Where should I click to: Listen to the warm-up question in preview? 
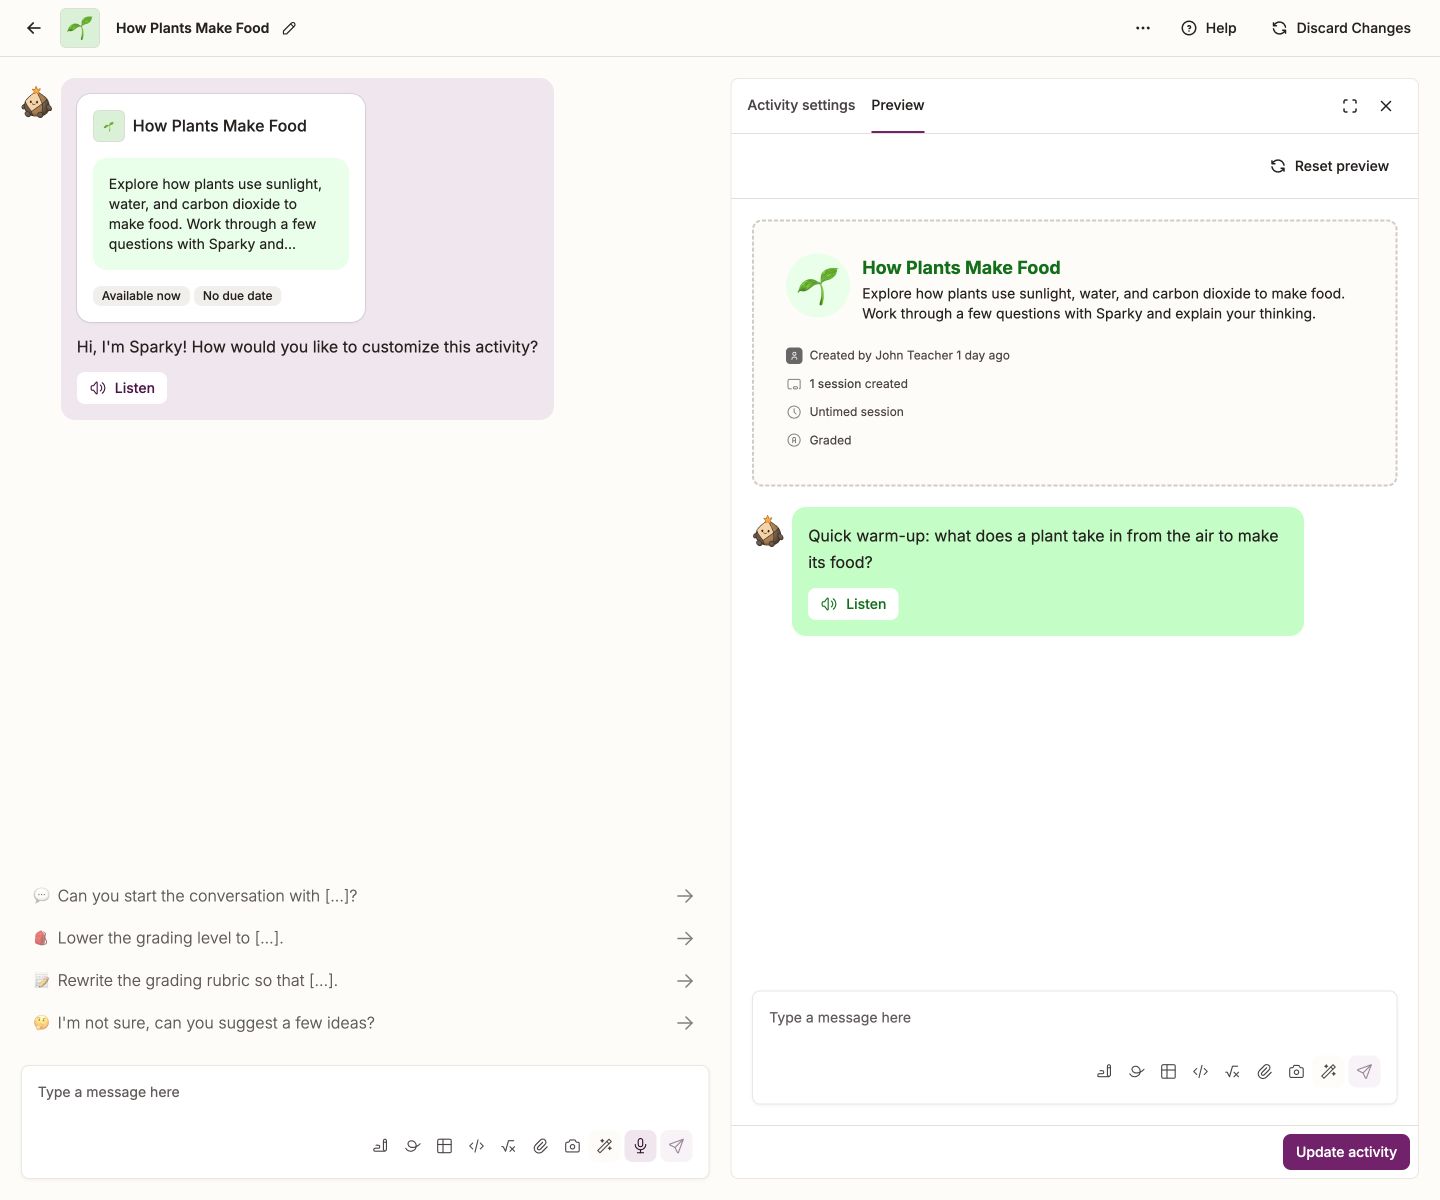pos(853,604)
